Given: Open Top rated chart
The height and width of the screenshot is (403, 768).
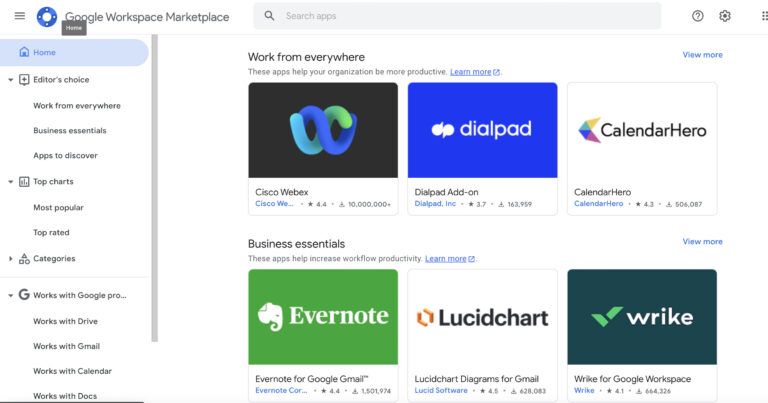Looking at the screenshot, I should point(51,233).
